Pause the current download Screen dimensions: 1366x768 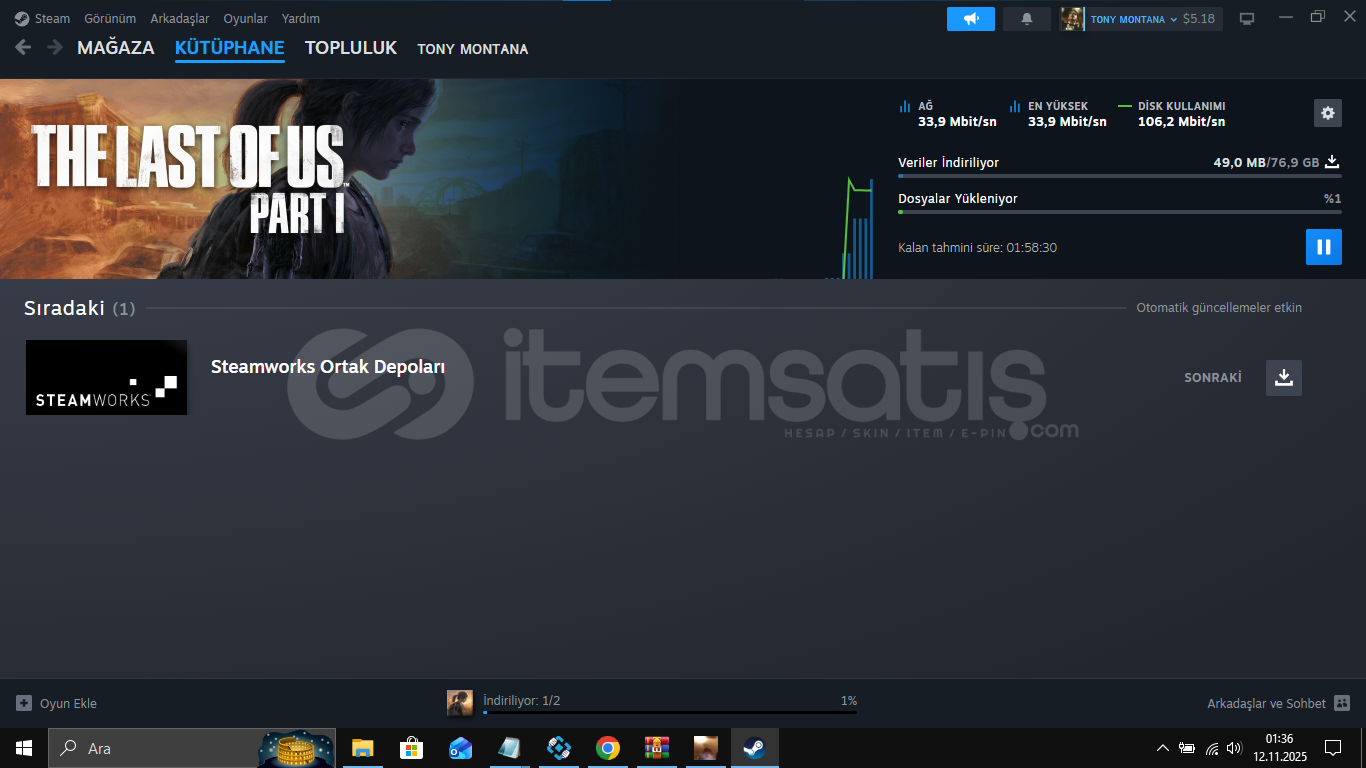[1324, 247]
